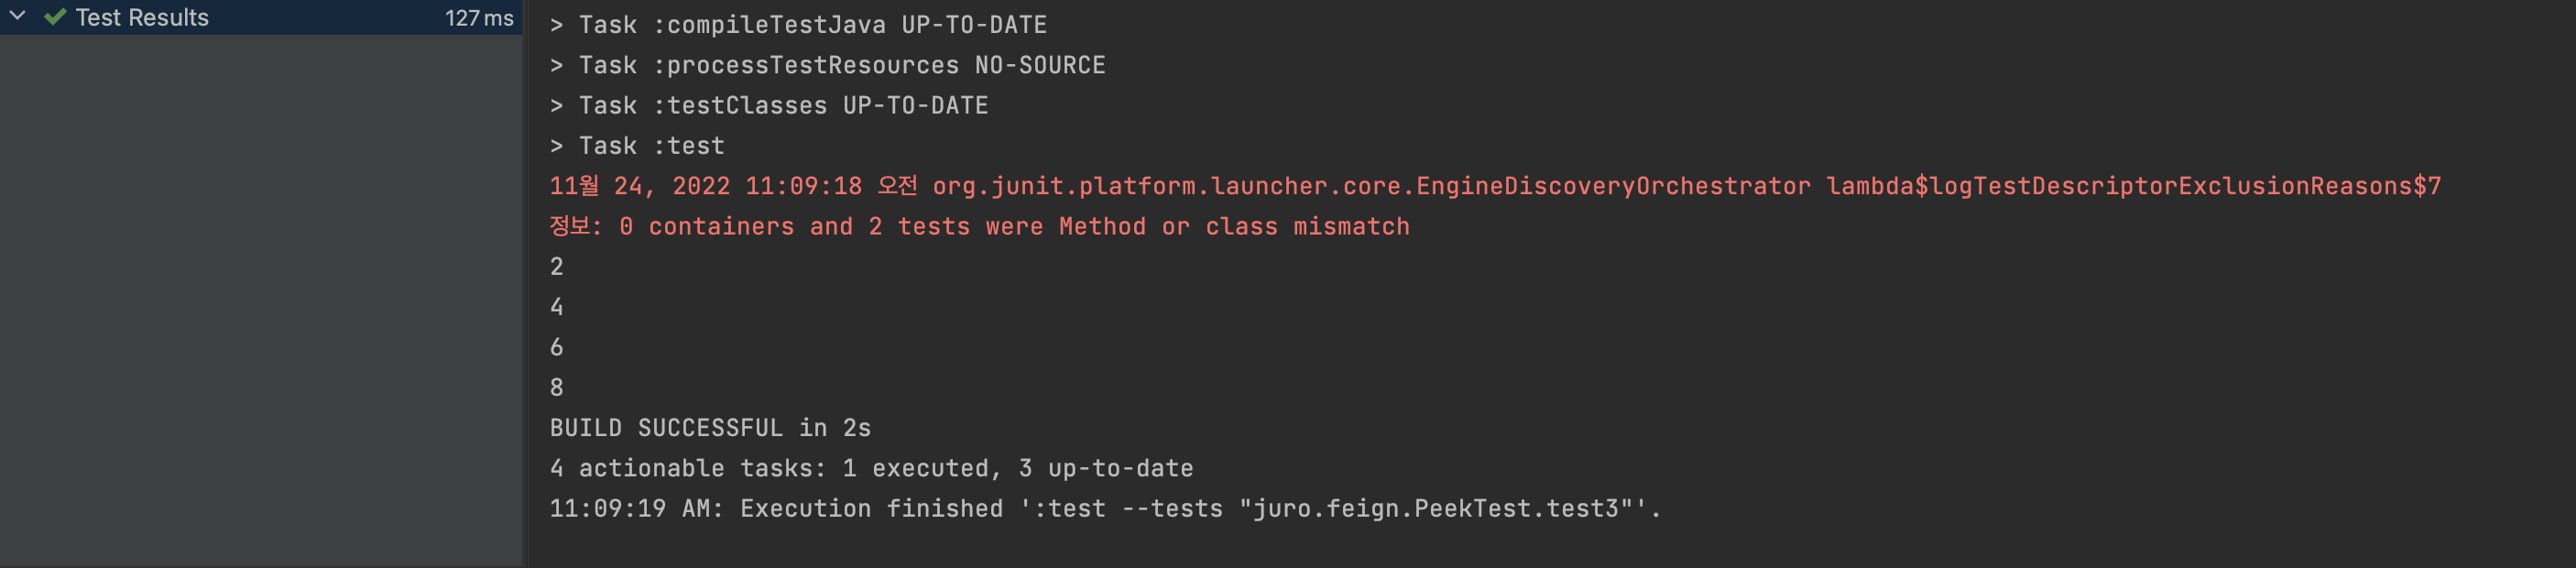This screenshot has width=2576, height=568.
Task: Click output line showing number 6
Action: pos(557,347)
